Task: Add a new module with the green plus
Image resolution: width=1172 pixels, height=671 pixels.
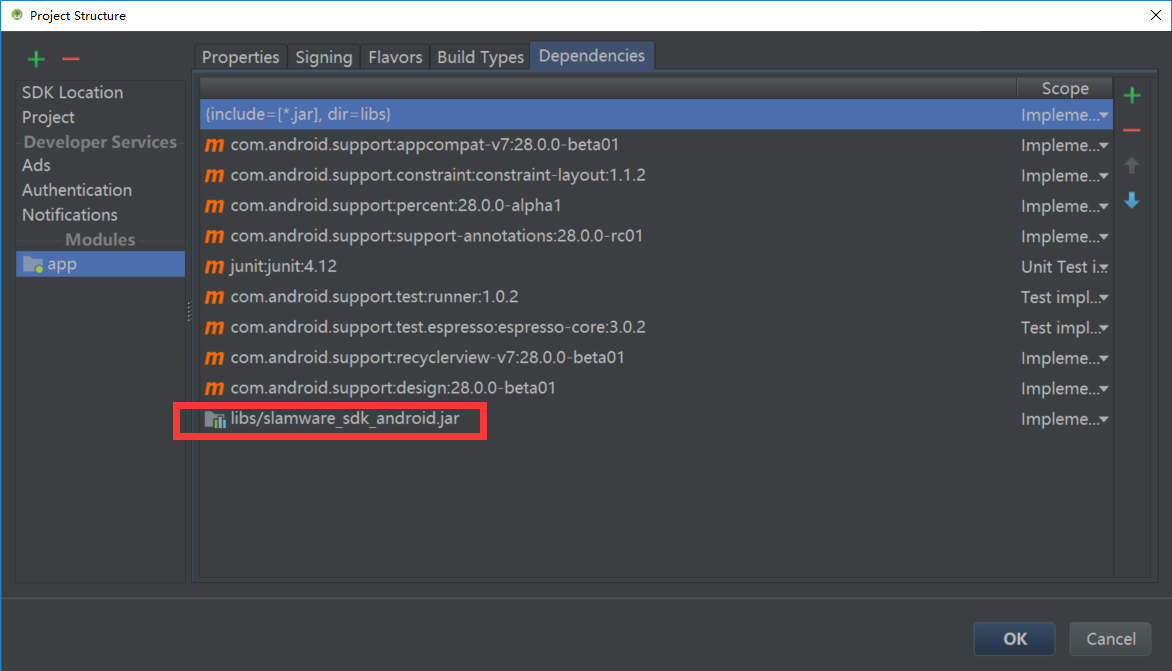Action: tap(36, 59)
